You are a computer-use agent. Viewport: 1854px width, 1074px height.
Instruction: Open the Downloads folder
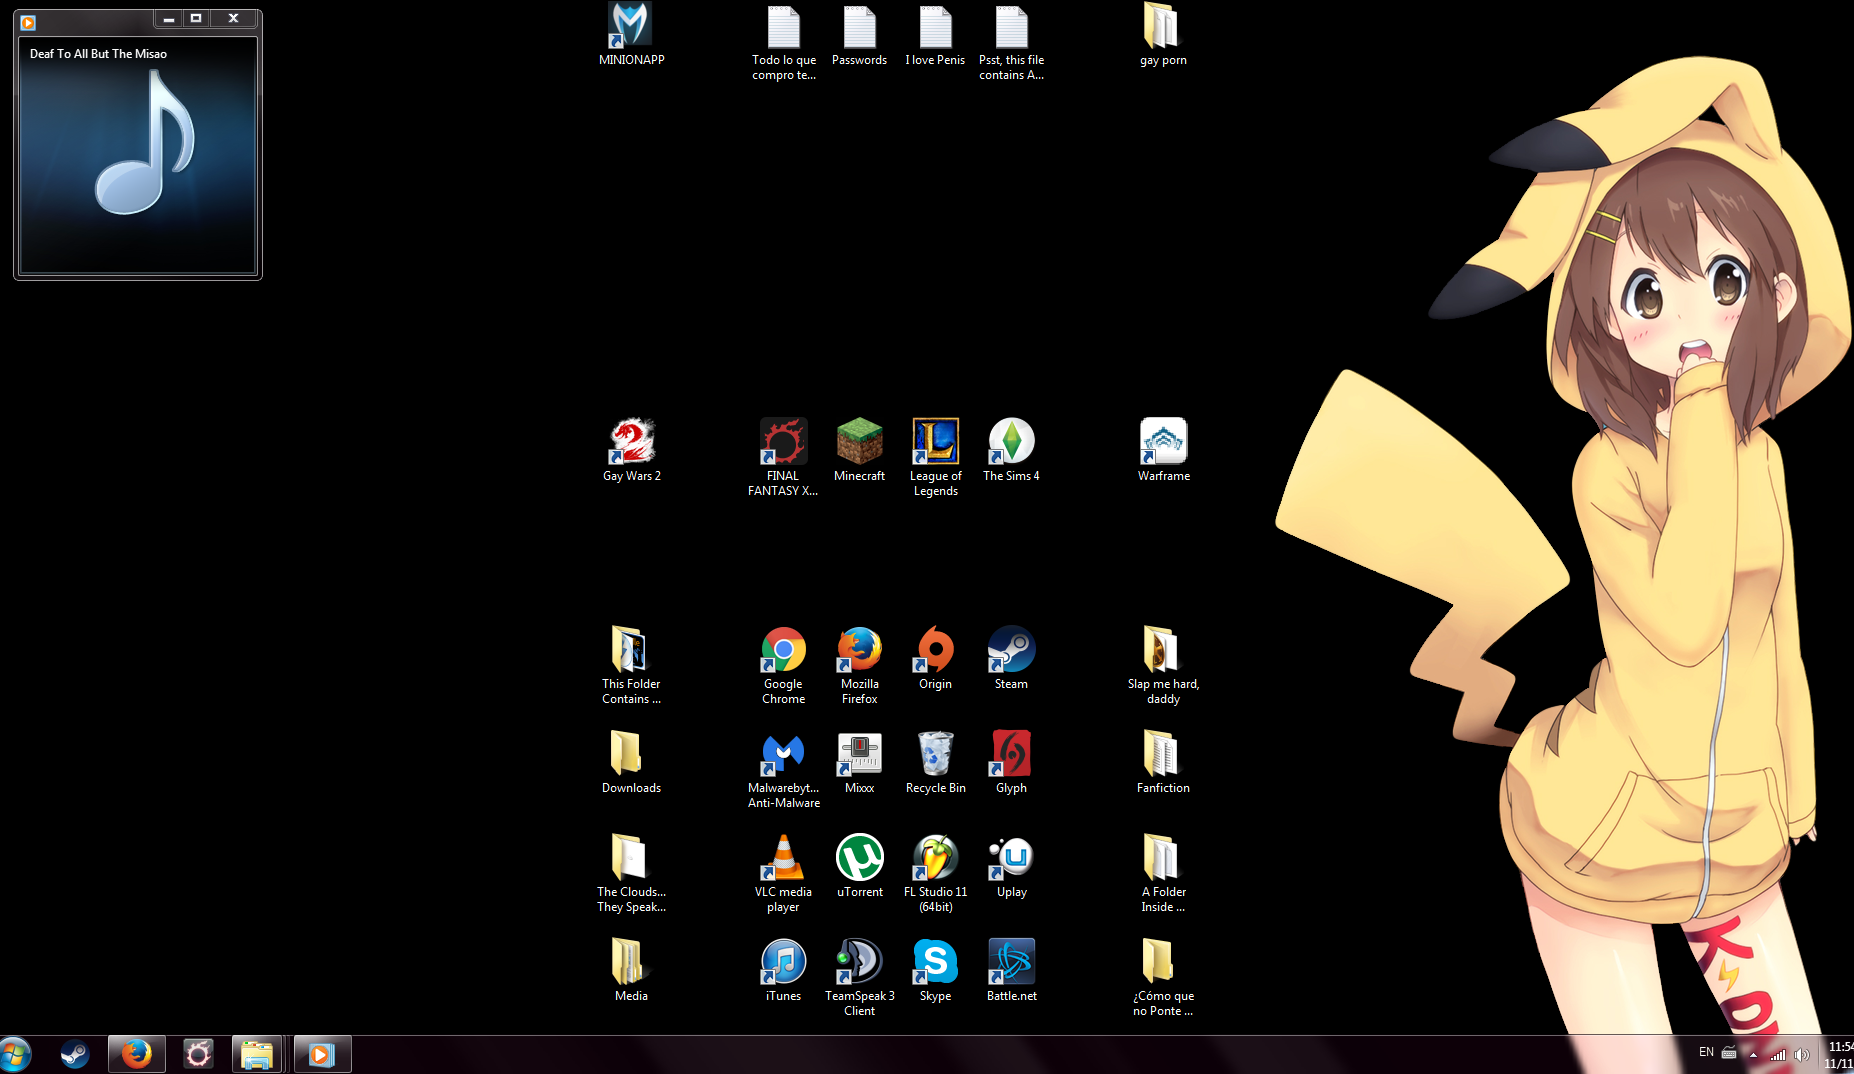pyautogui.click(x=631, y=762)
